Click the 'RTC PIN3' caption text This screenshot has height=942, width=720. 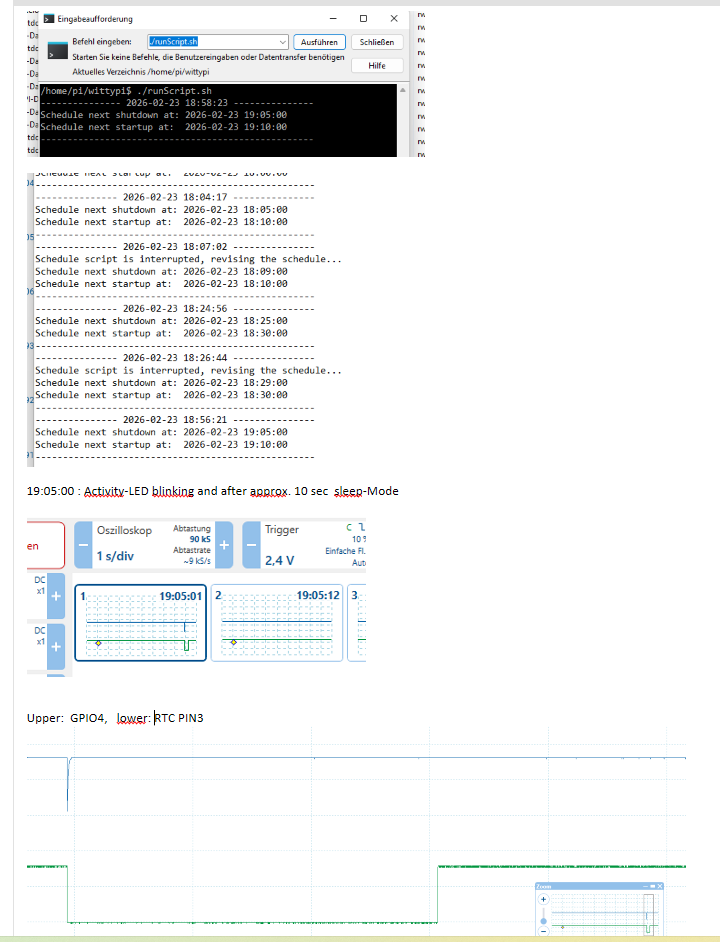(x=178, y=718)
